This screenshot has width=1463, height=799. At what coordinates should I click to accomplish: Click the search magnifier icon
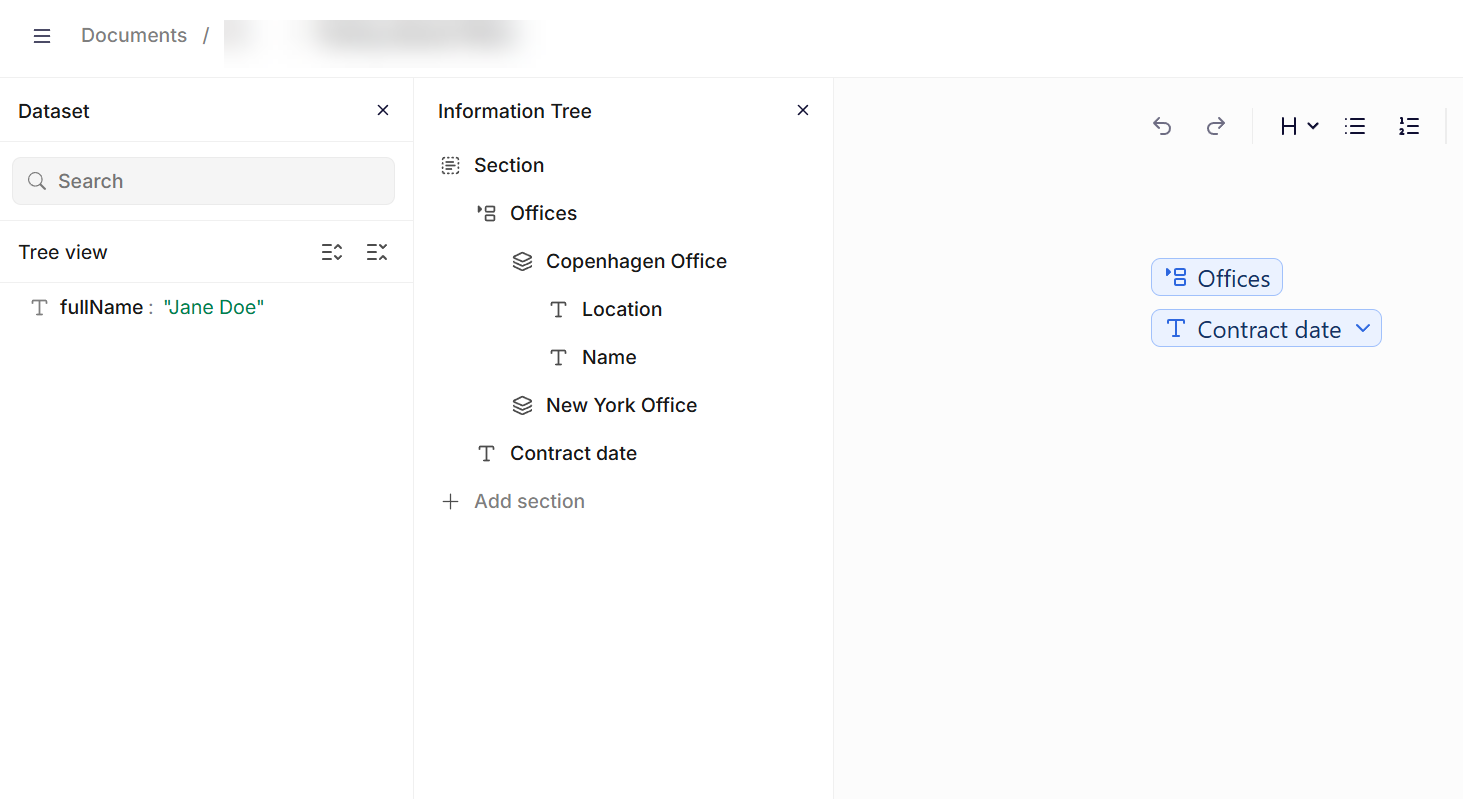pyautogui.click(x=37, y=181)
